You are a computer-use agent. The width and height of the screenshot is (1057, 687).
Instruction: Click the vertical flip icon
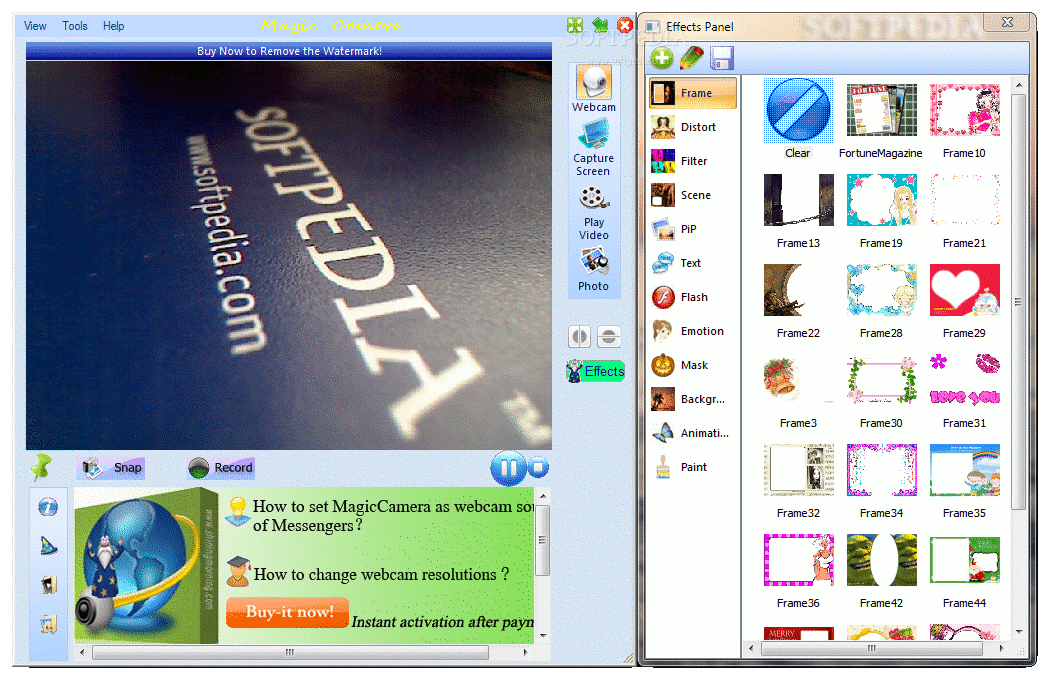609,336
